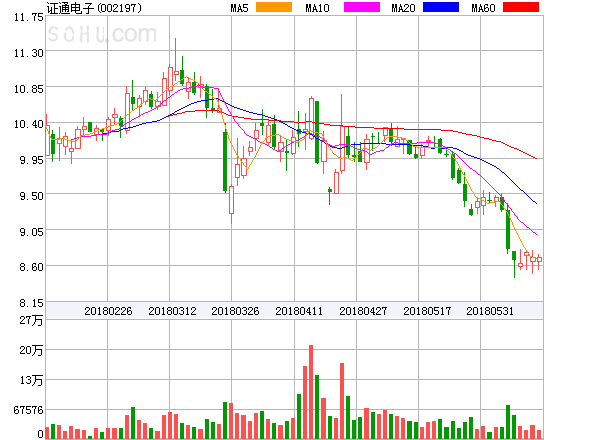This screenshot has height=440, width=600.
Task: Click the blue MA20 legend swatch
Action: pyautogui.click(x=441, y=7)
